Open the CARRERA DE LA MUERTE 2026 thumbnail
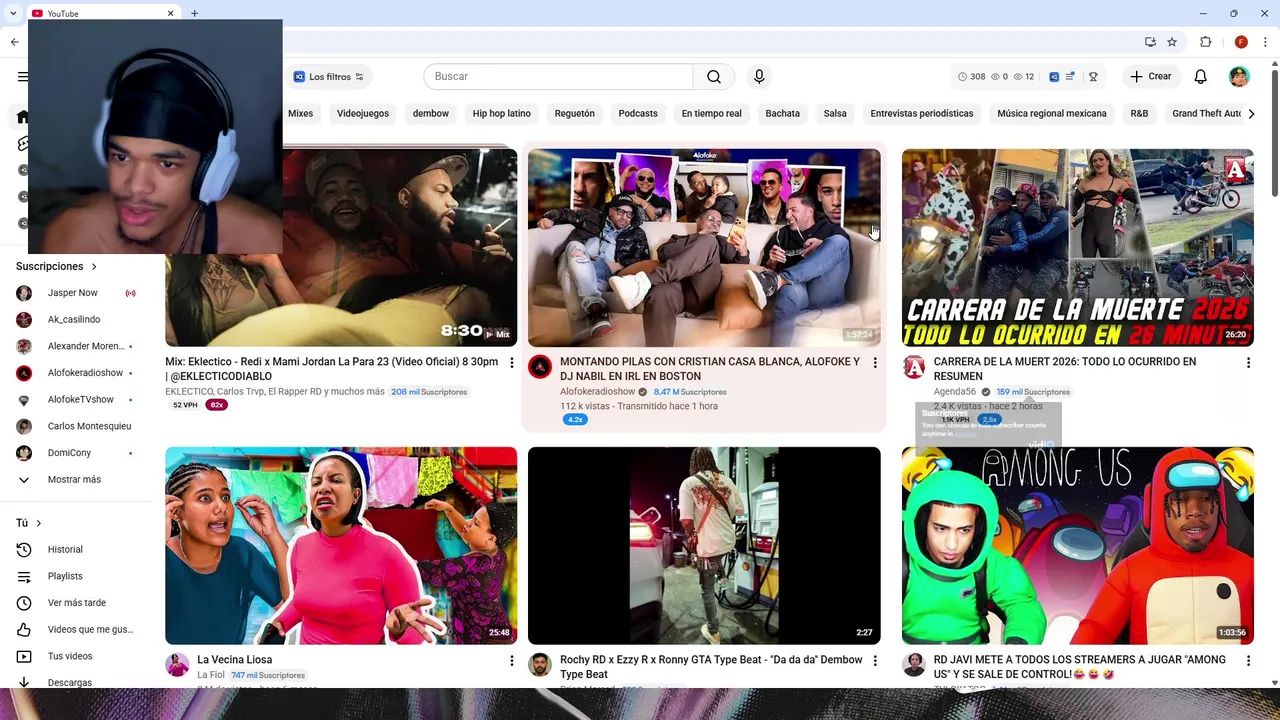 click(1078, 247)
